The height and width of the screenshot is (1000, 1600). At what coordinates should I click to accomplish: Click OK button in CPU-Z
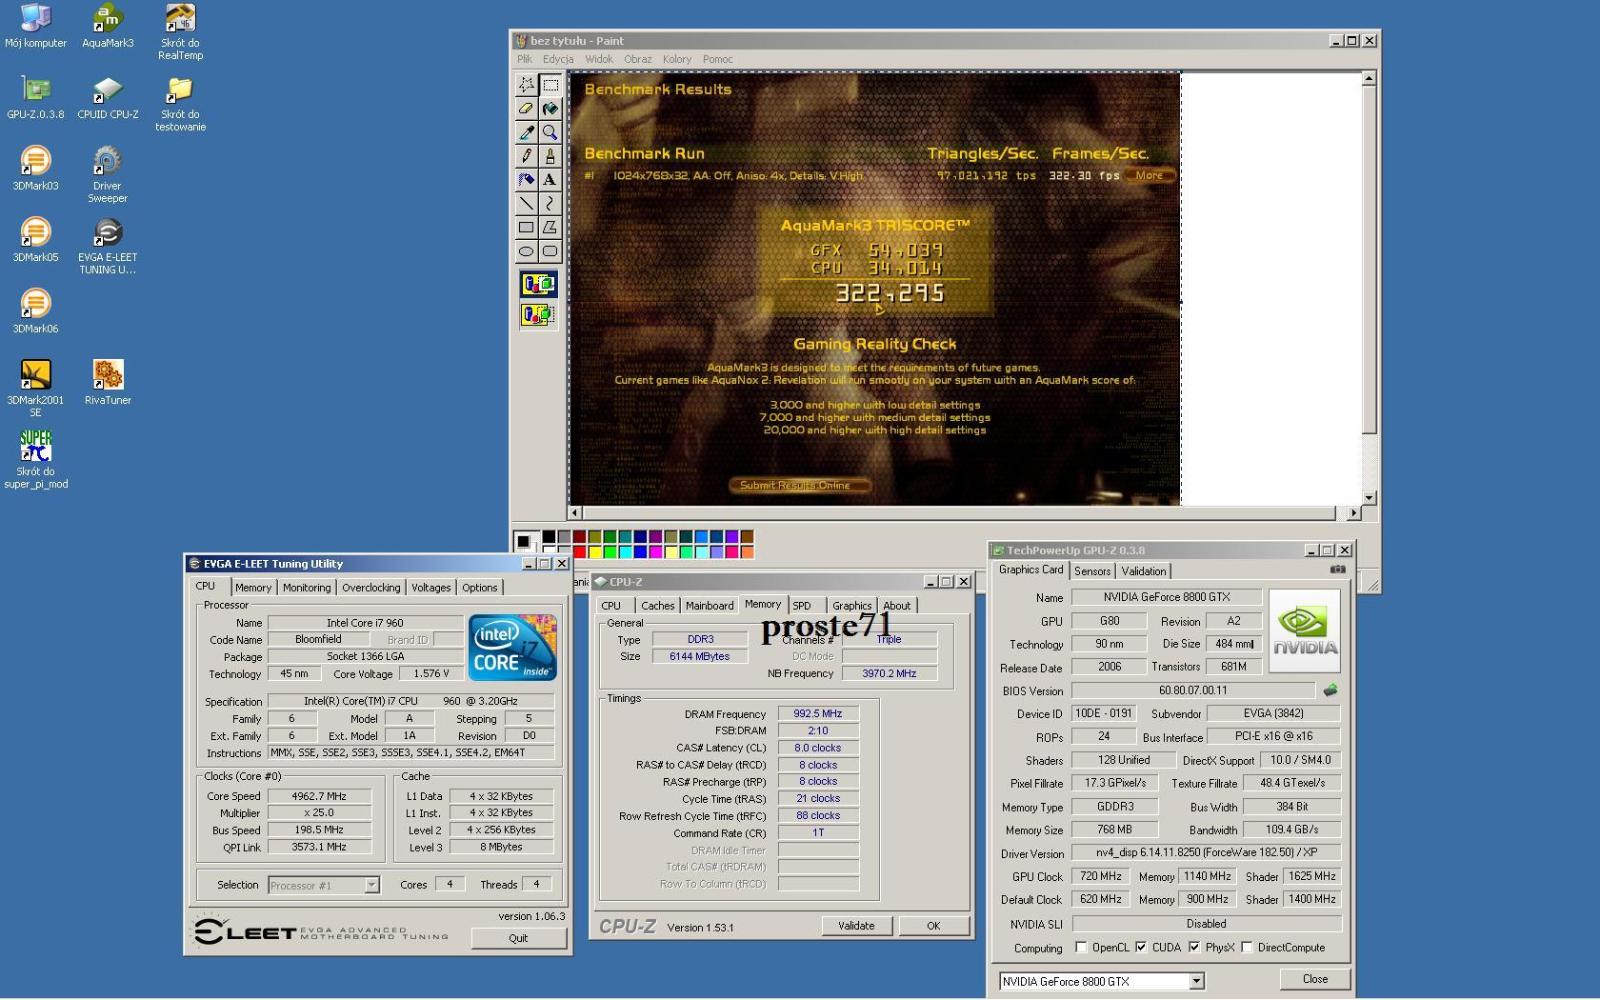pos(933,926)
